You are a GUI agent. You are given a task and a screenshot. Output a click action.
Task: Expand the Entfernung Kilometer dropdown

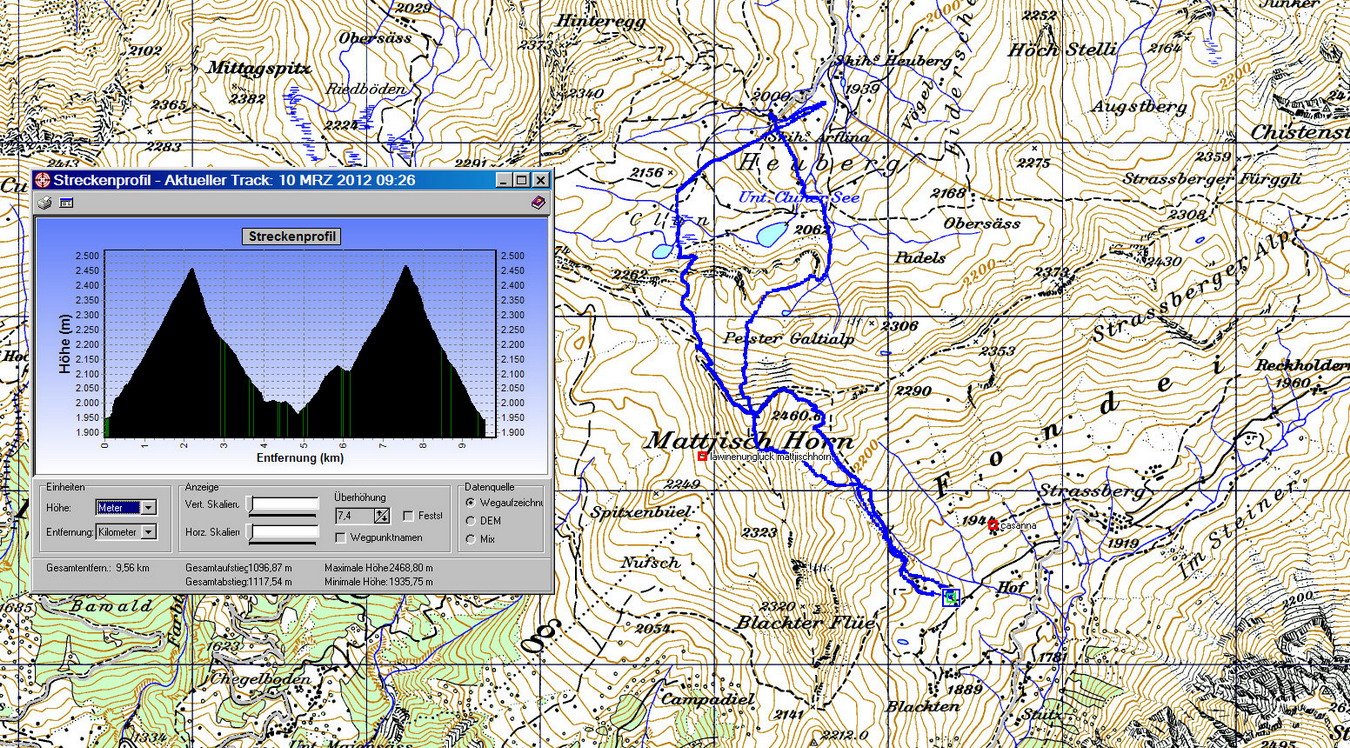(x=149, y=533)
